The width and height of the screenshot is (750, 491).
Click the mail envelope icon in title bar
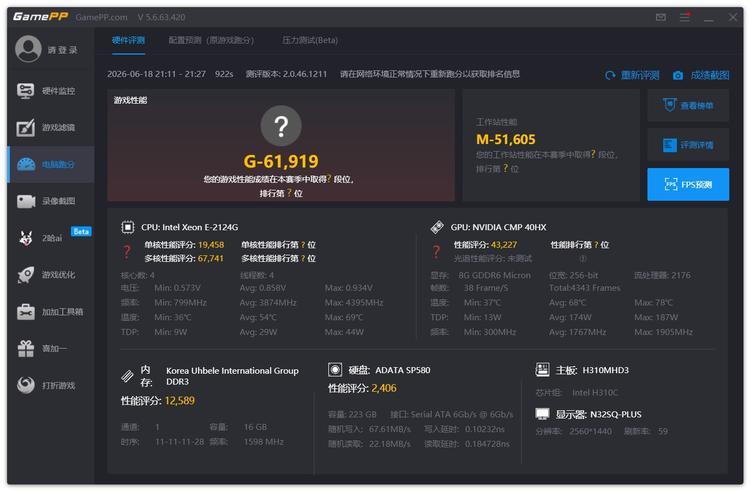[661, 17]
